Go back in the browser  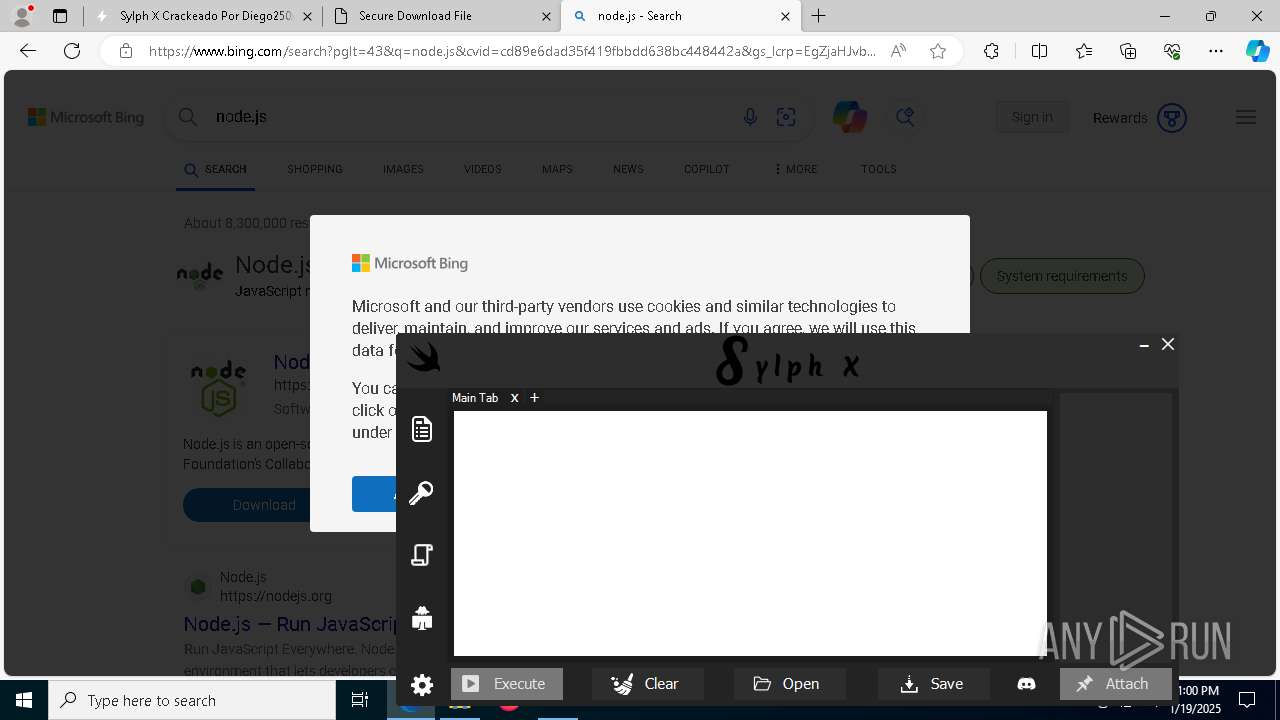(28, 51)
